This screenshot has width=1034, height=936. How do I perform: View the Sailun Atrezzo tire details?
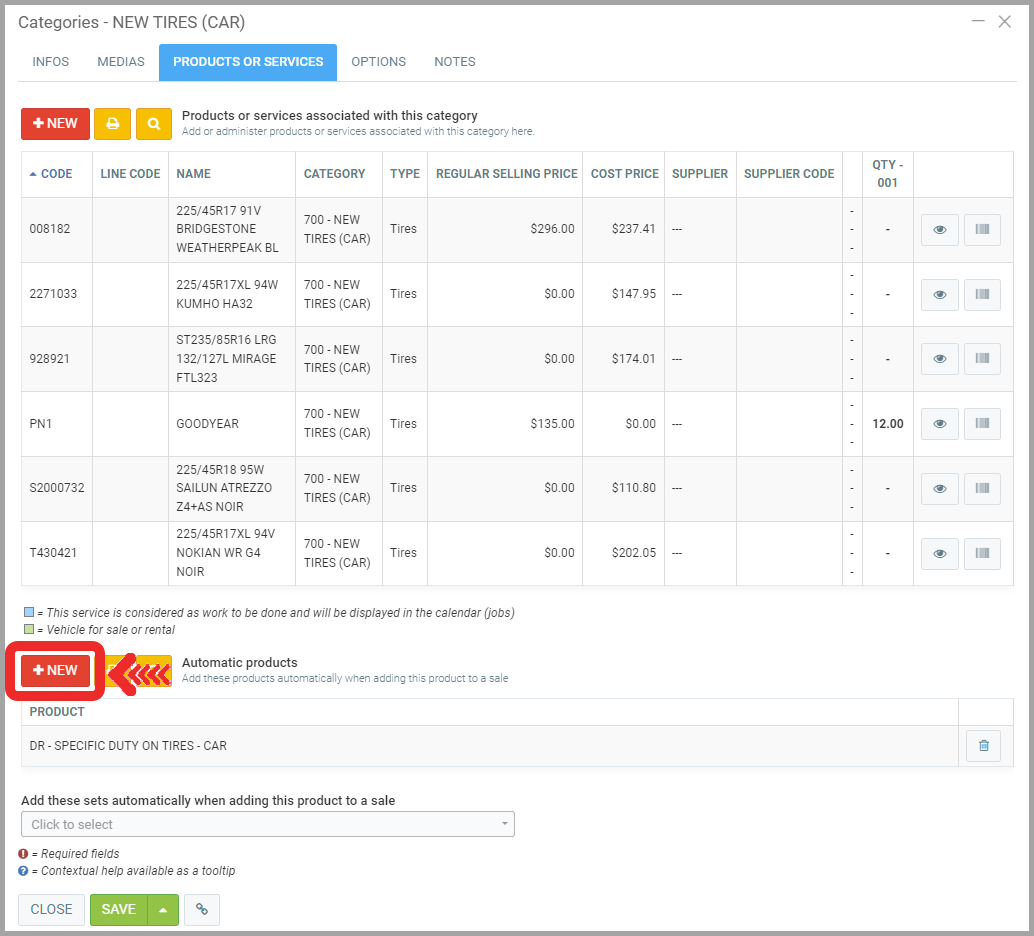(x=939, y=489)
